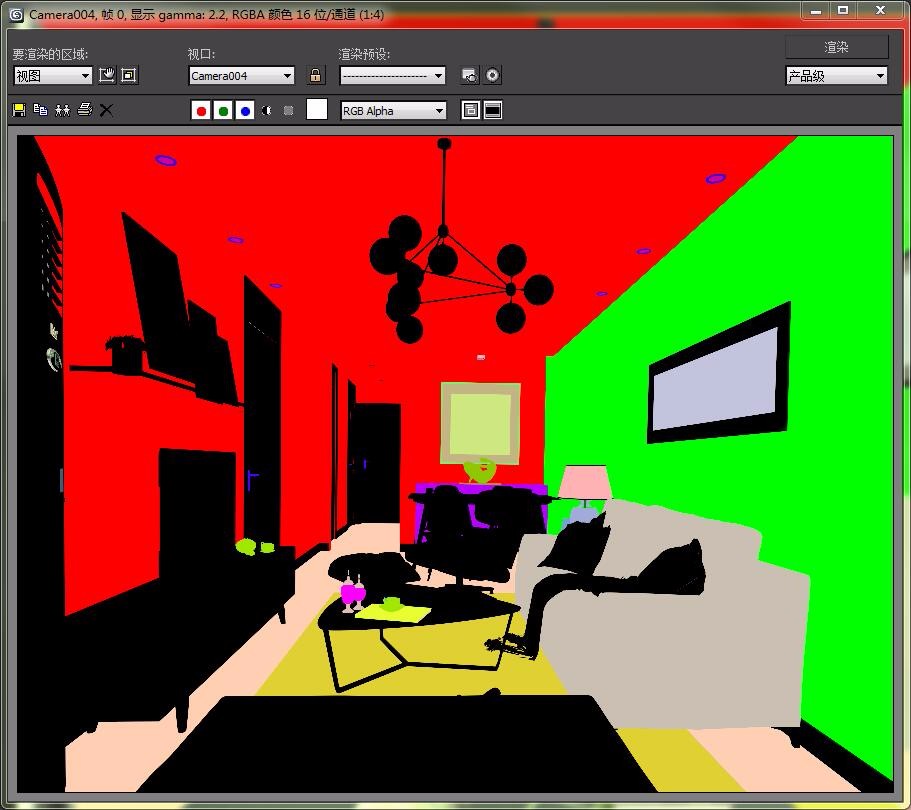Viewport: 911px width, 810px height.
Task: Open the 产品级 render mode dropdown
Action: (x=836, y=76)
